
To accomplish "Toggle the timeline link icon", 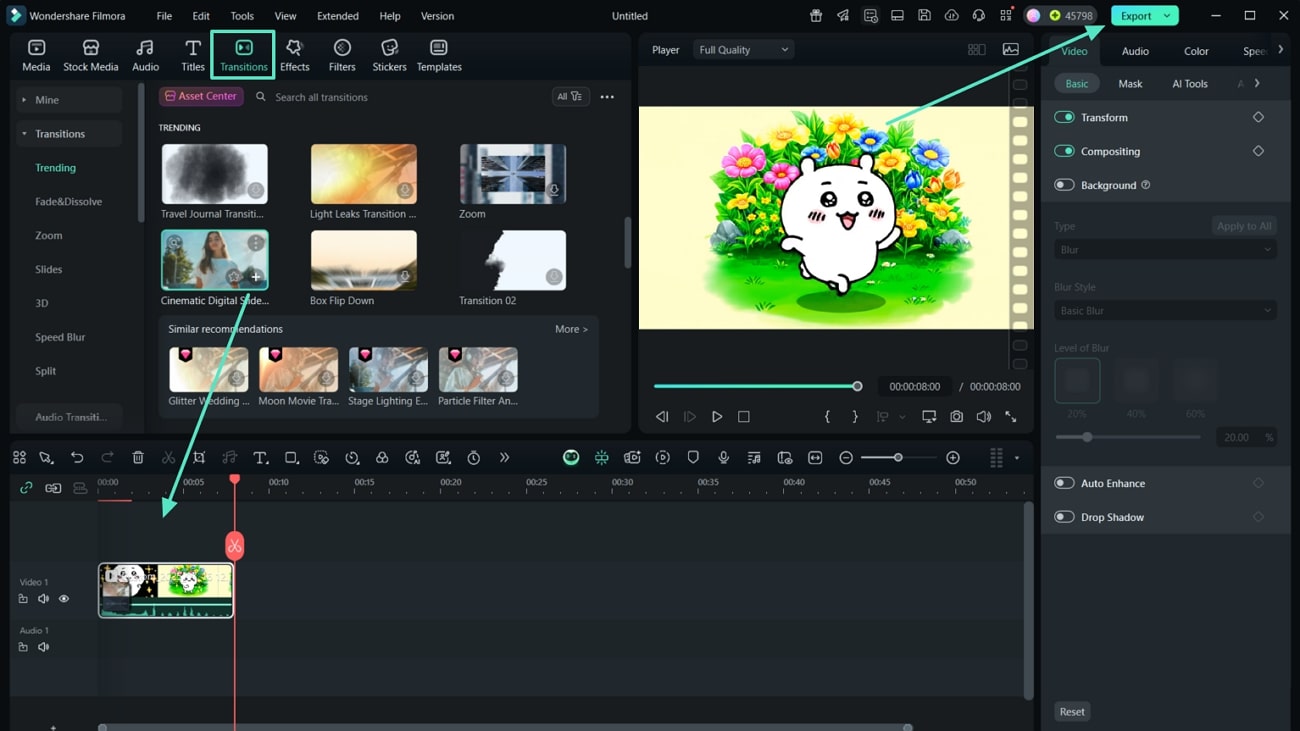I will point(26,488).
